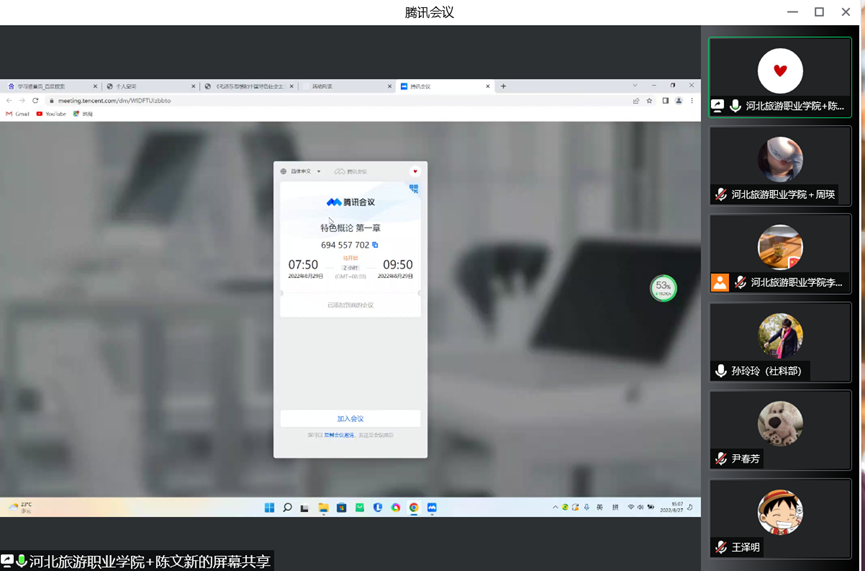The image size is (865, 571).
Task: Toggle the 拼 input mode indicator
Action: click(x=615, y=507)
